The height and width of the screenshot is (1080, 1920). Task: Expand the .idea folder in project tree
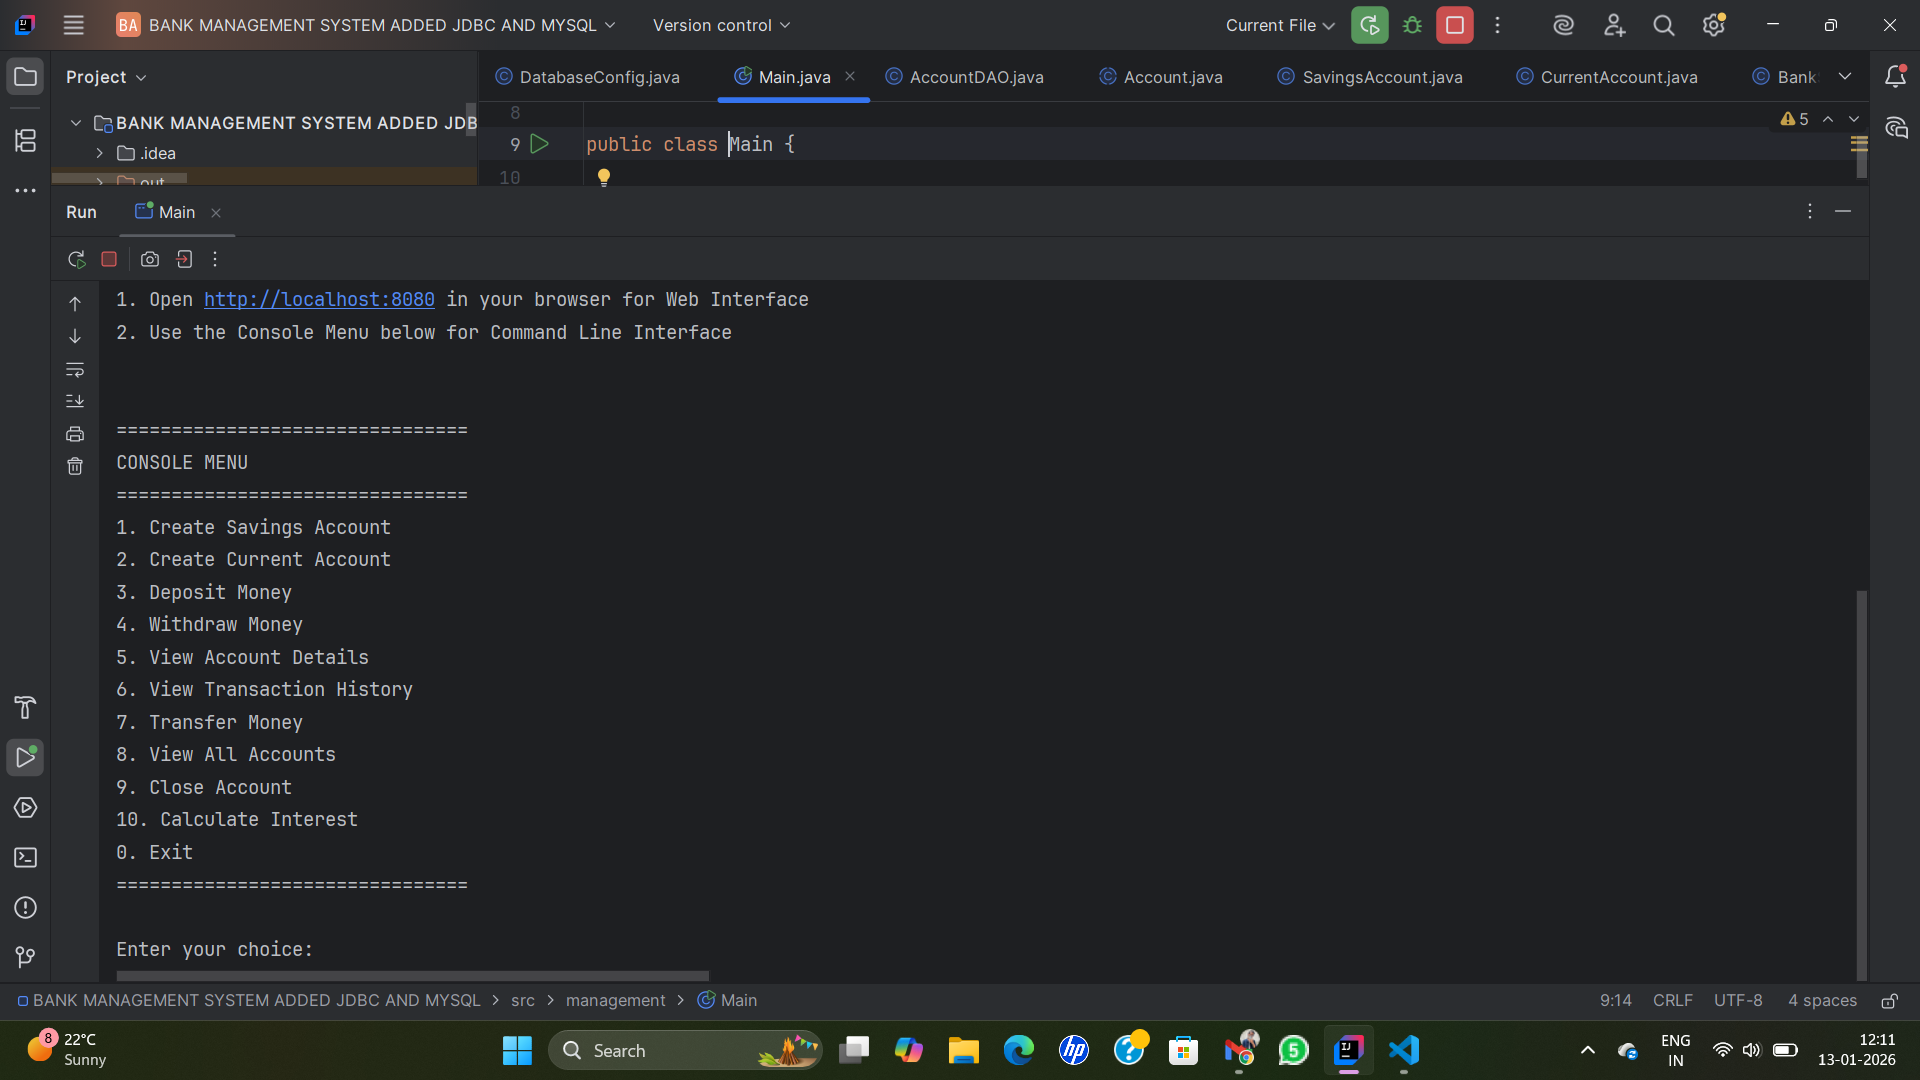pyautogui.click(x=100, y=153)
